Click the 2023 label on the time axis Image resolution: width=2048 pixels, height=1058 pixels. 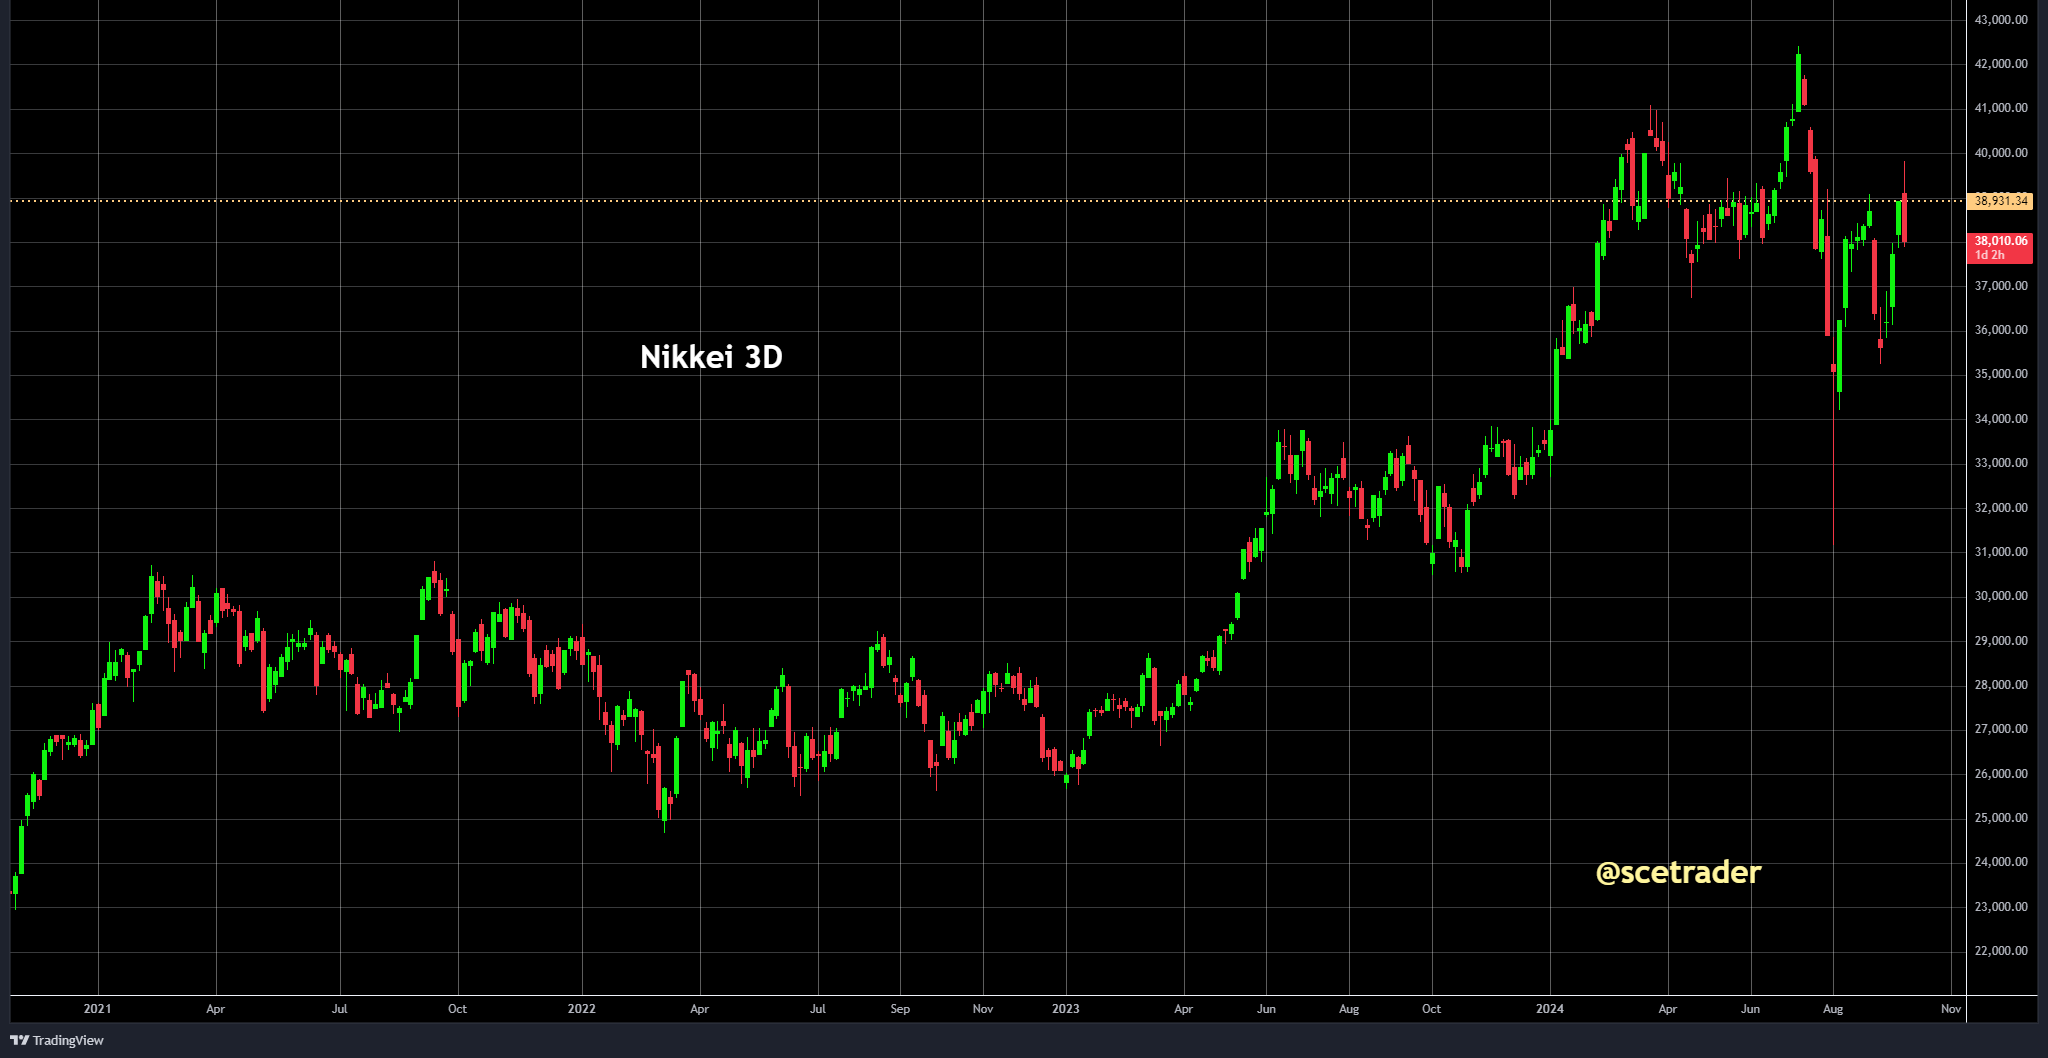(x=1065, y=1010)
